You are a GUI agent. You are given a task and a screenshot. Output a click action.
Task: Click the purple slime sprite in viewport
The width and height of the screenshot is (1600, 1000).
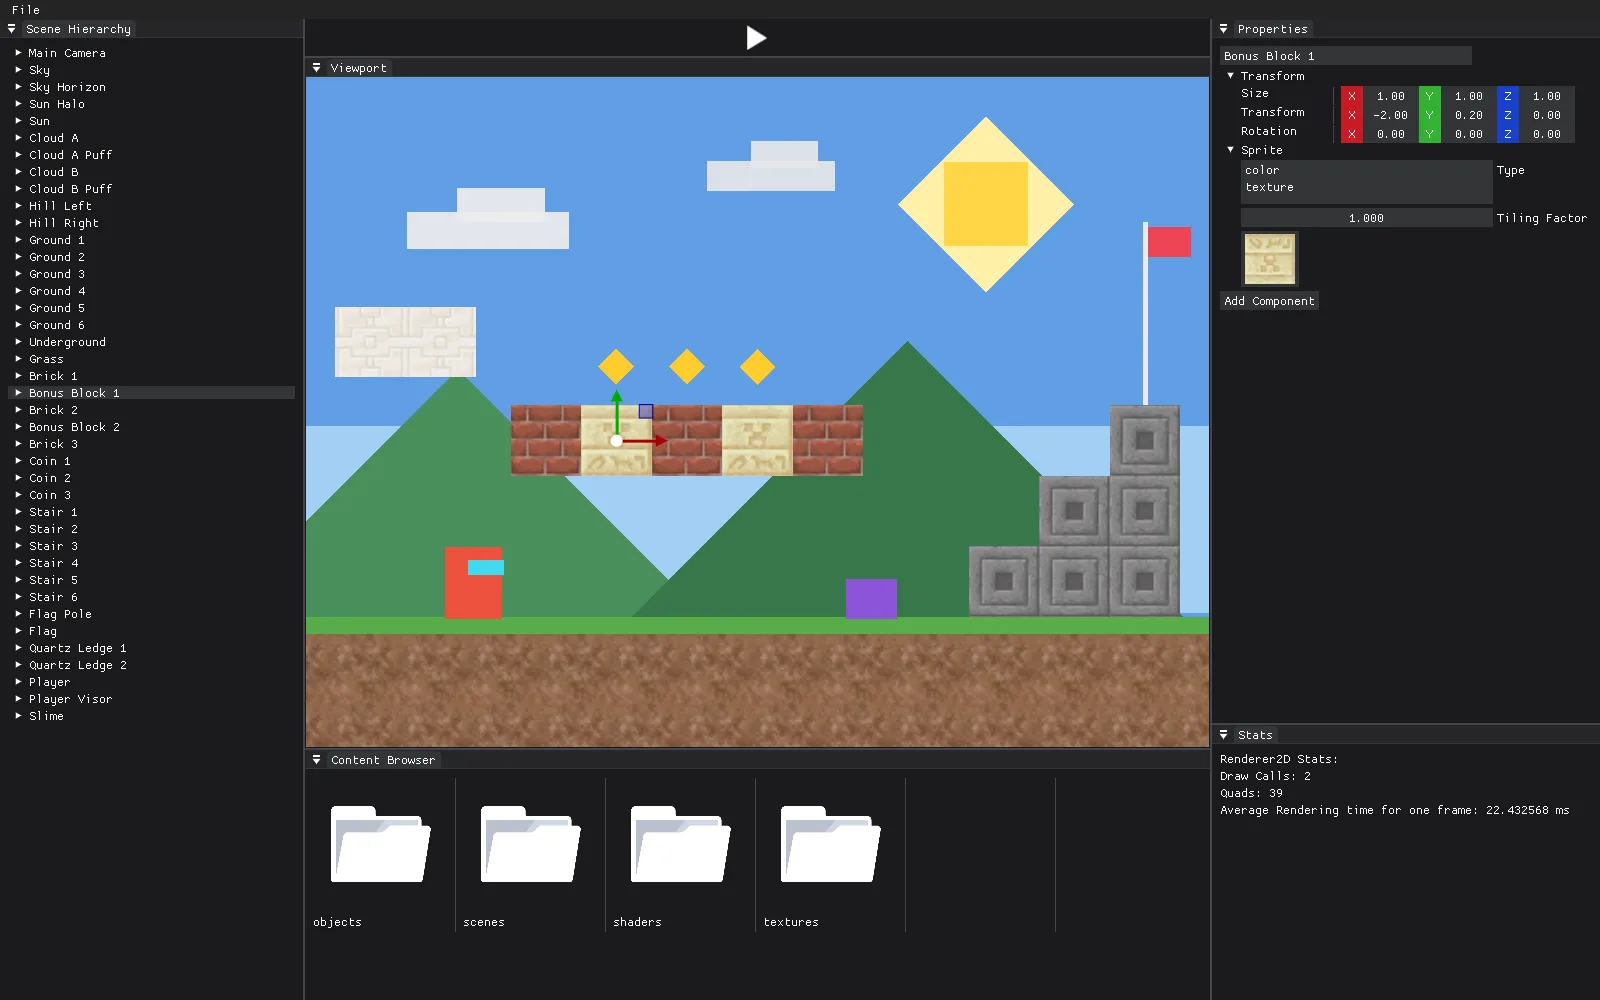coord(871,599)
